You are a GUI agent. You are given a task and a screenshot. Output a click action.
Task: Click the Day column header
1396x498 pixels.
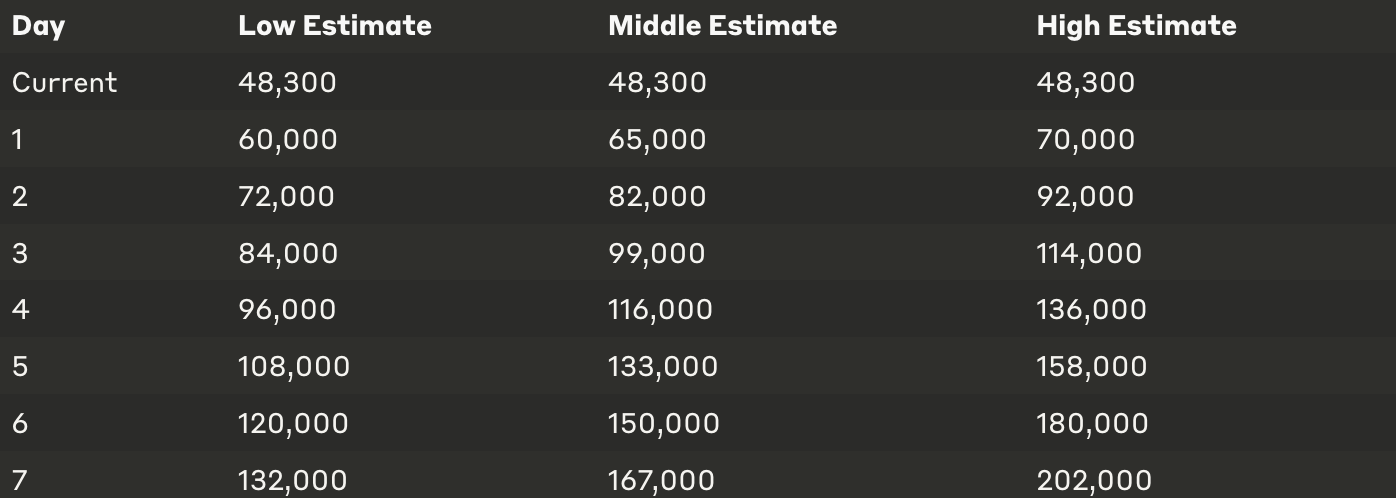coord(38,26)
